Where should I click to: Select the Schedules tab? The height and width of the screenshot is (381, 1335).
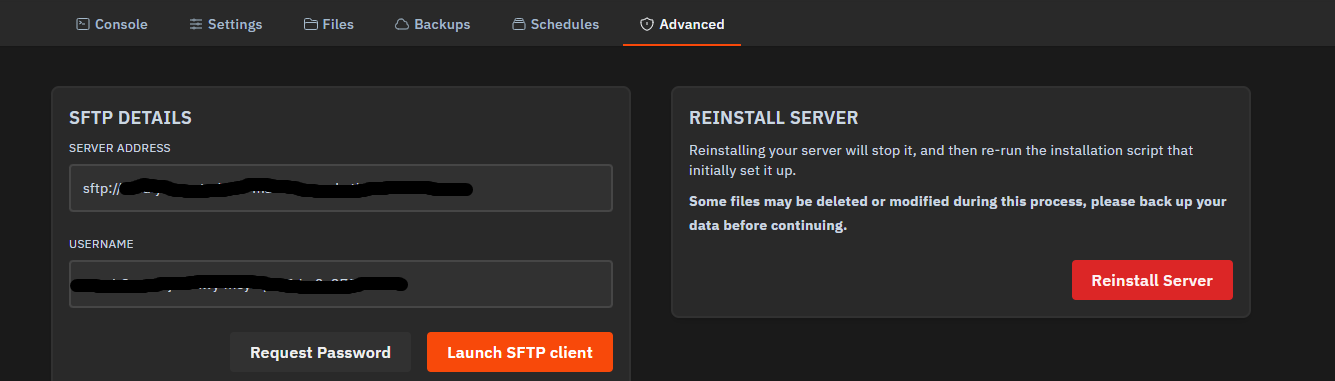point(555,24)
